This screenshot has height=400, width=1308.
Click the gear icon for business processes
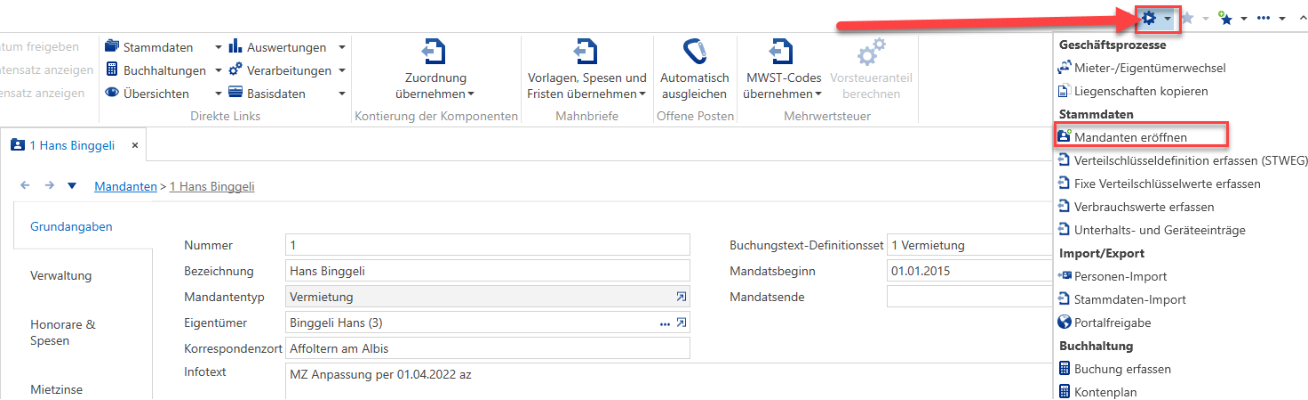coord(1149,18)
